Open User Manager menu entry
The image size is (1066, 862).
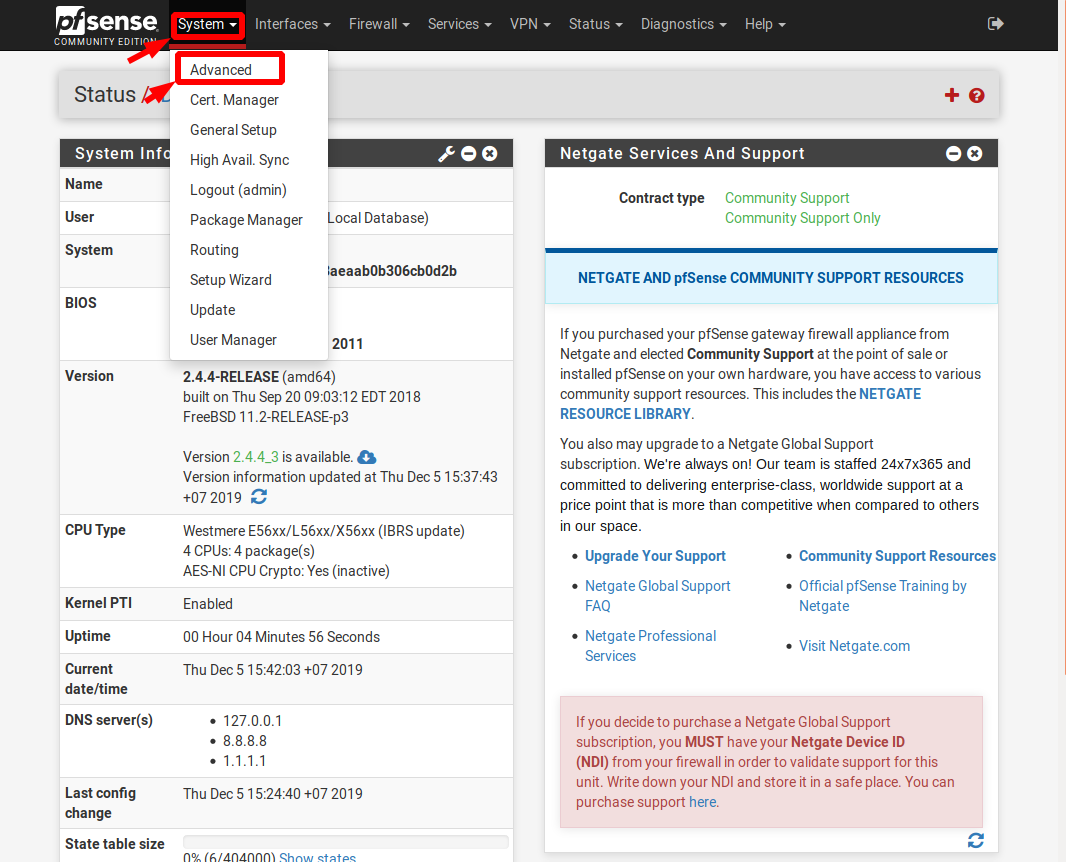coord(233,339)
